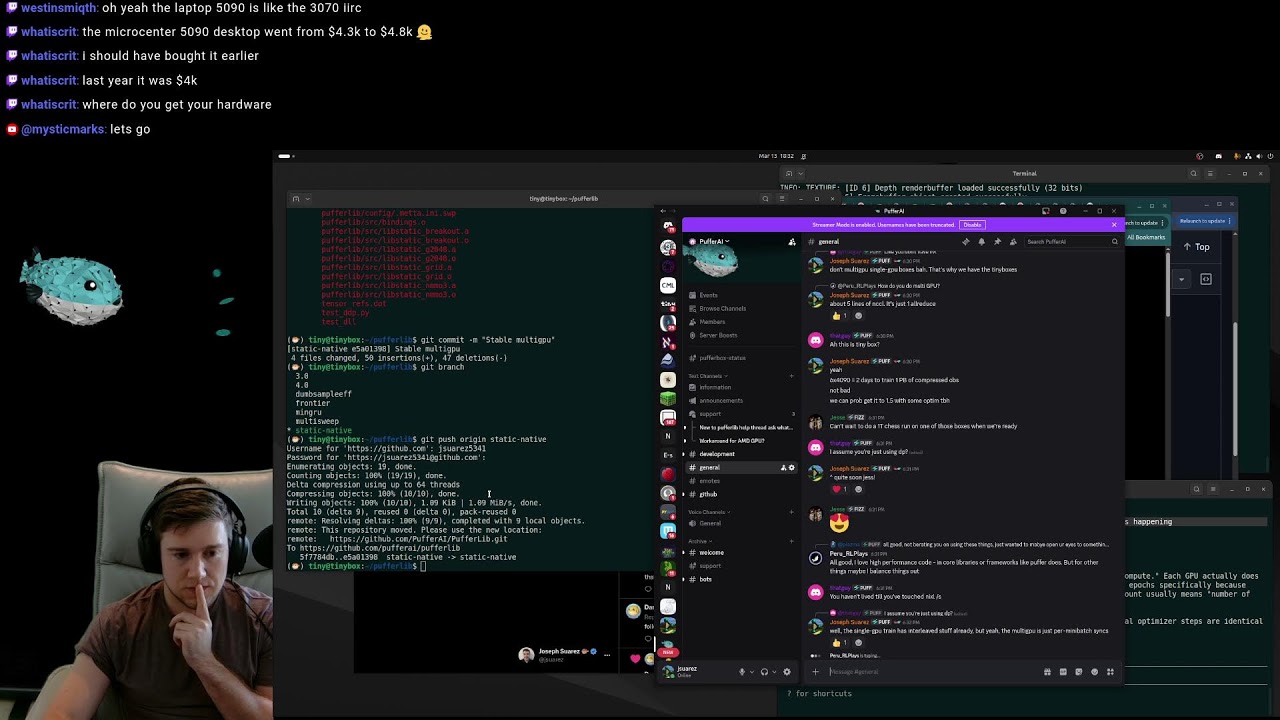Viewport: 1280px width, 720px height.
Task: Click the volume icon in system top bar
Action: tap(1260, 156)
